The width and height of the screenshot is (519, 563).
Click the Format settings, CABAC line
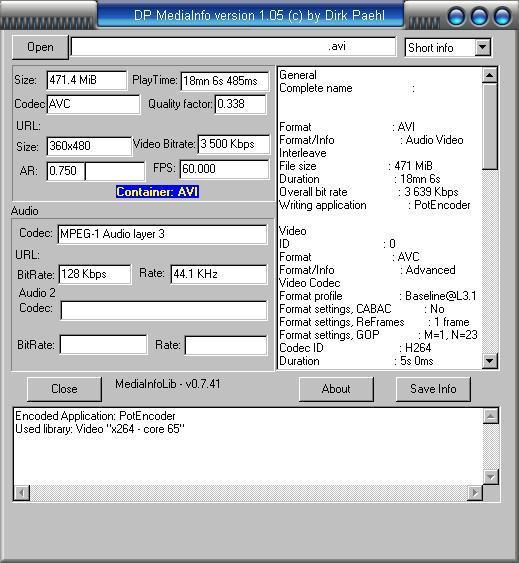coord(362,309)
